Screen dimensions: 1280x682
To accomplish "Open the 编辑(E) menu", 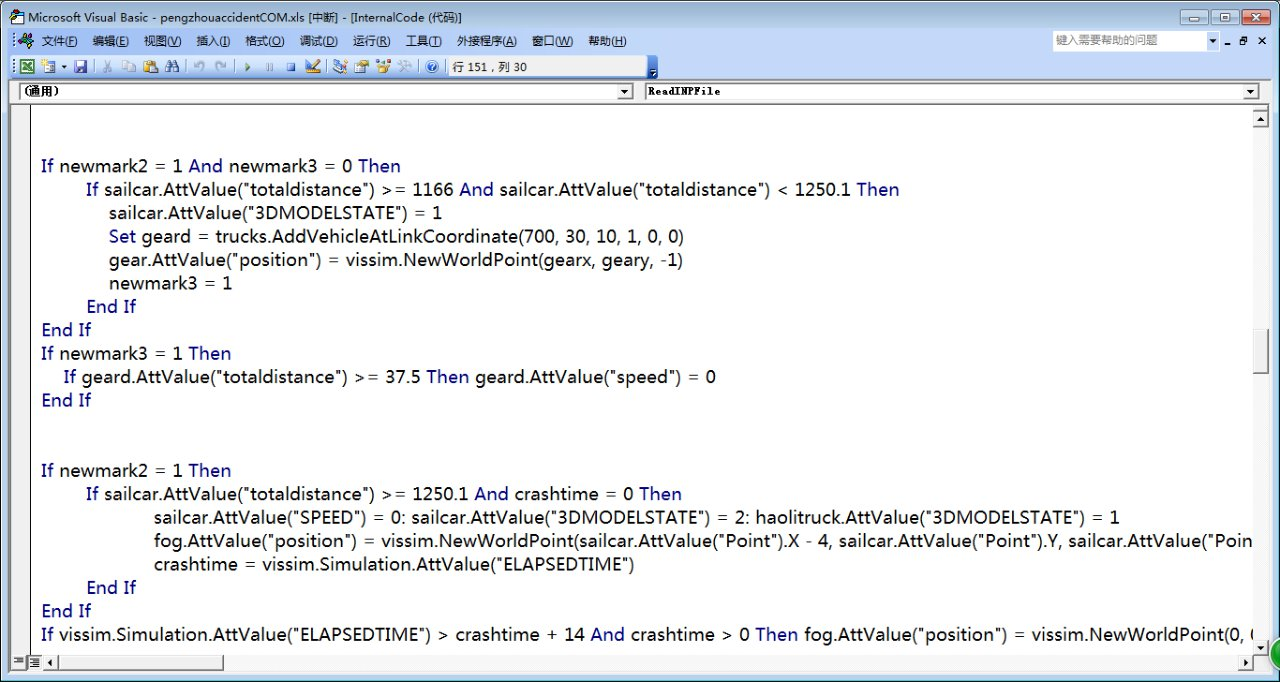I will pyautogui.click(x=110, y=41).
